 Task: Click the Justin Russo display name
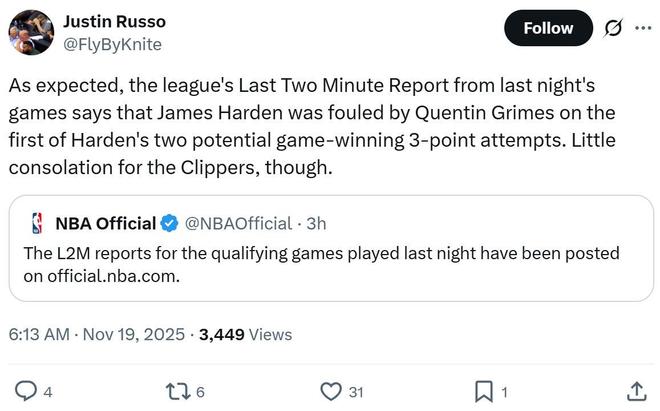(114, 21)
